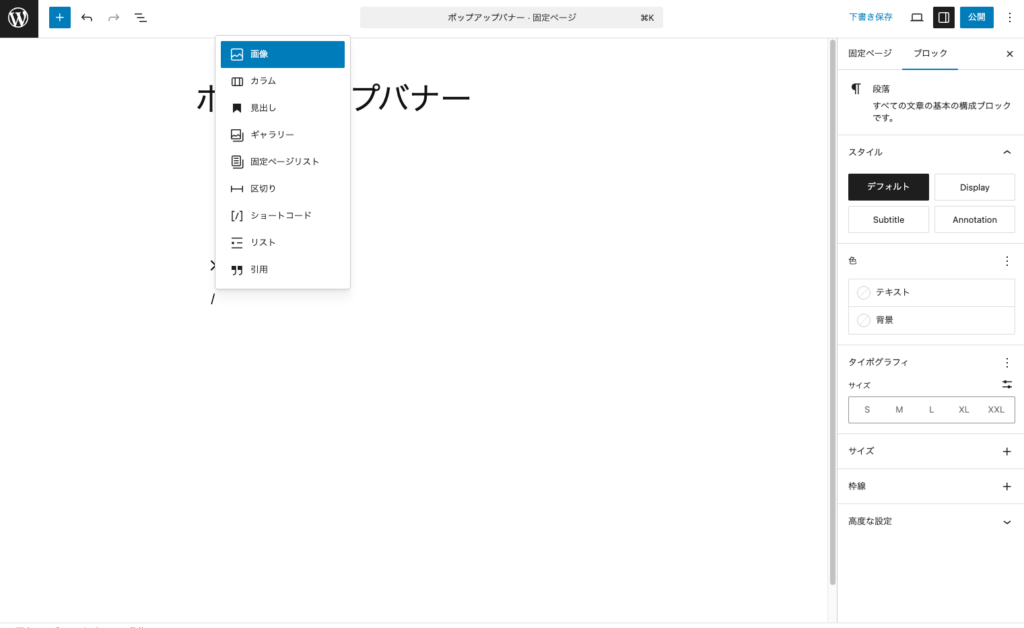This screenshot has height=628, width=1024.
Task: Click the WordPress logo icon
Action: pyautogui.click(x=18, y=17)
